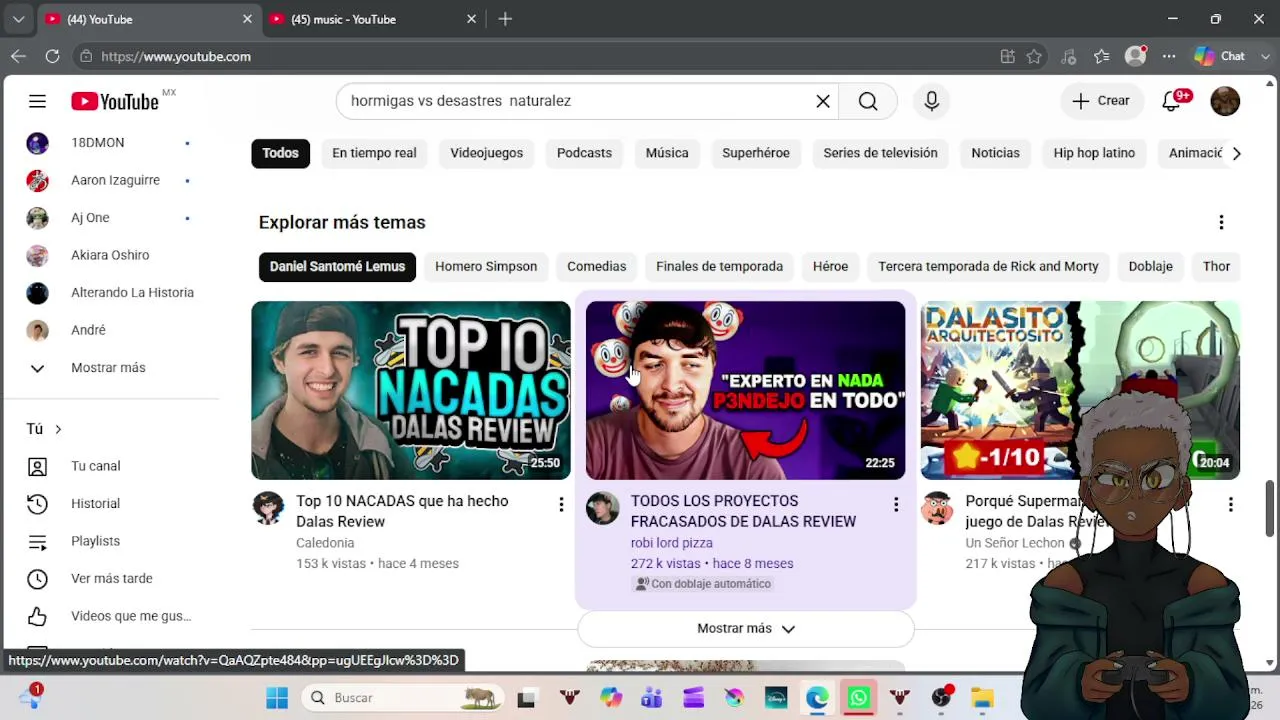Go to the YouTube home logo
The height and width of the screenshot is (720, 1280).
pos(115,101)
